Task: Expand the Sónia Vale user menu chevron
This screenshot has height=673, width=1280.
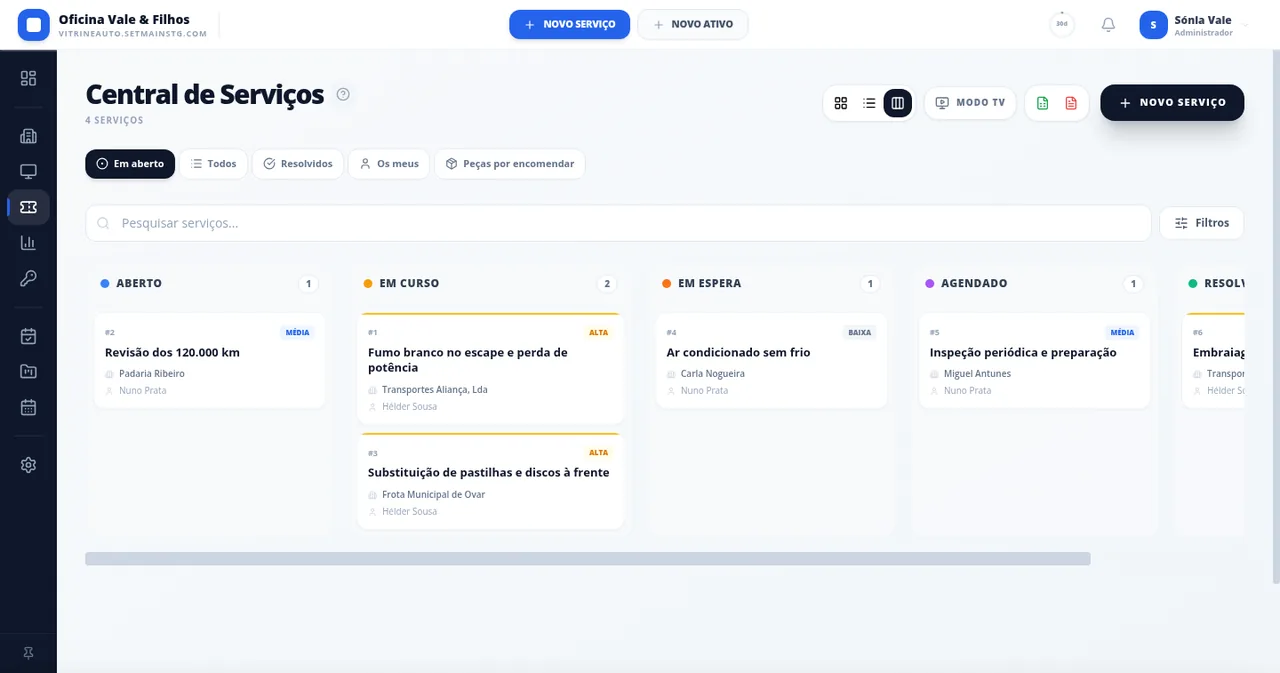Action: pyautogui.click(x=1245, y=25)
